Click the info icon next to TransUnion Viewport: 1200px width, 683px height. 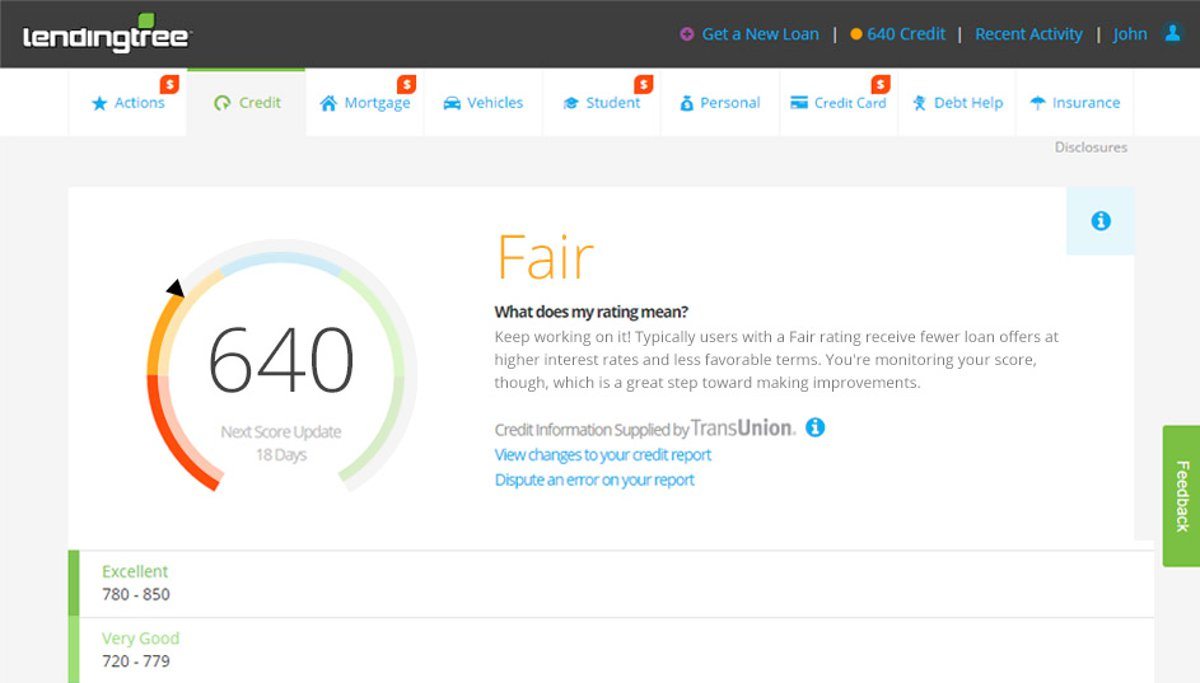coord(815,428)
